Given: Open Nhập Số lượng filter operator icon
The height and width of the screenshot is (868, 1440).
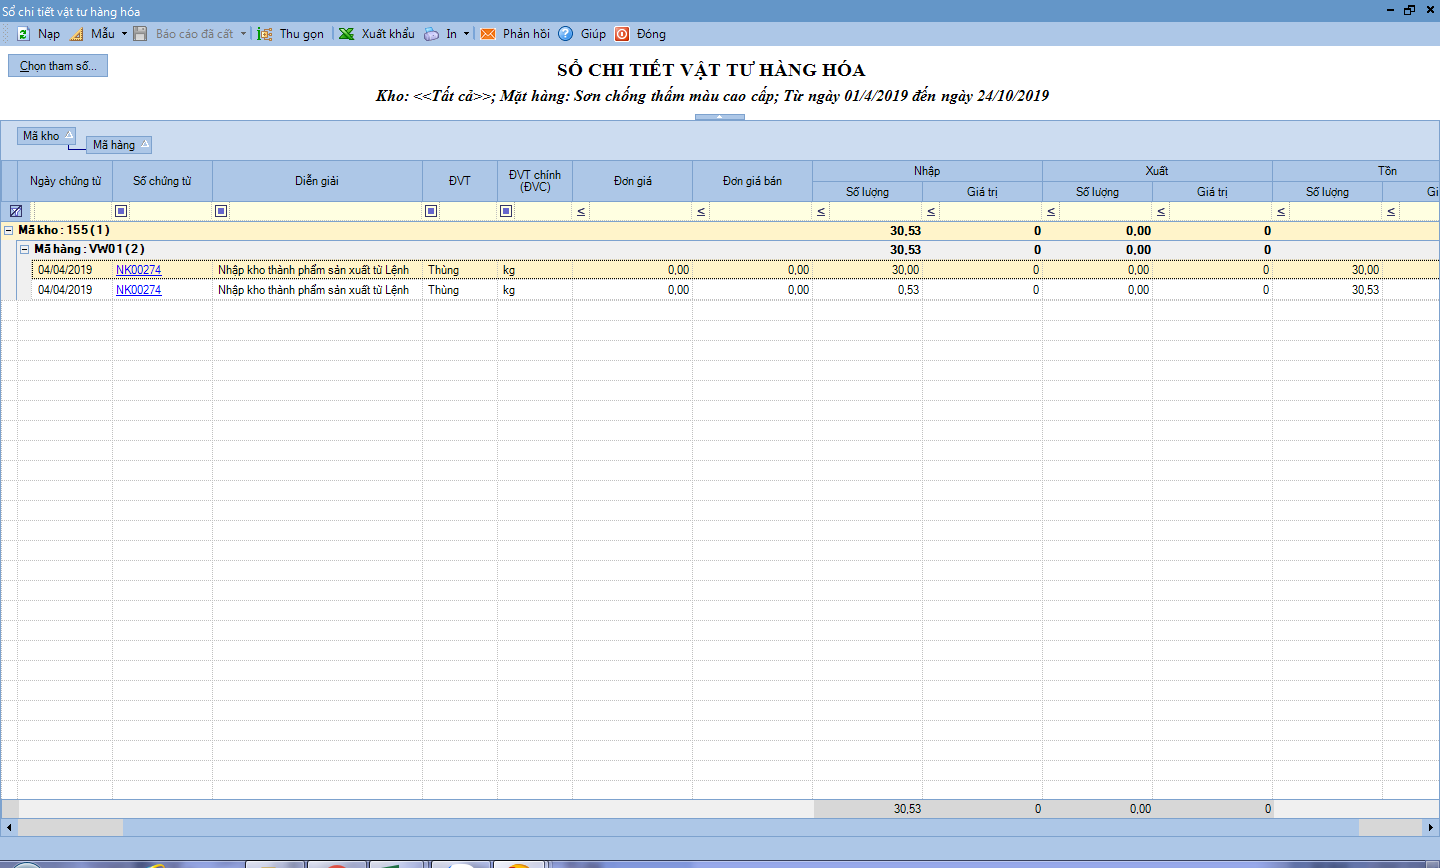Looking at the screenshot, I should 821,211.
